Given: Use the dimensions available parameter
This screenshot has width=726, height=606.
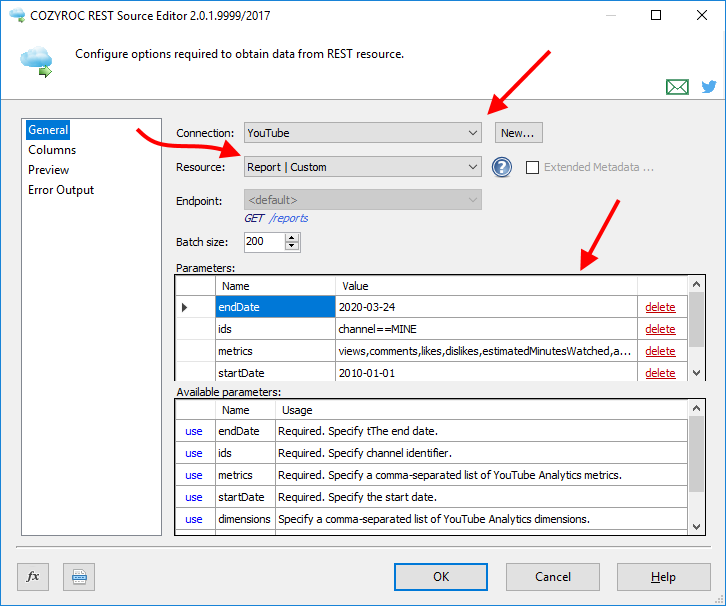Looking at the screenshot, I should (194, 519).
